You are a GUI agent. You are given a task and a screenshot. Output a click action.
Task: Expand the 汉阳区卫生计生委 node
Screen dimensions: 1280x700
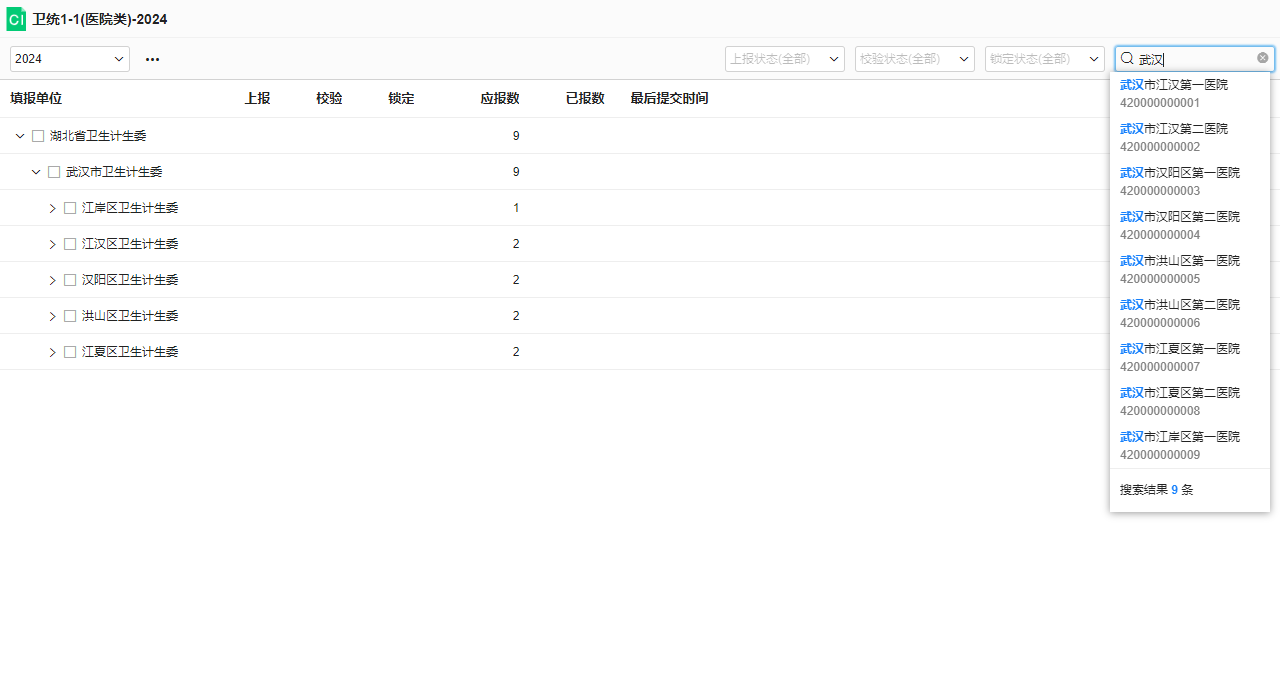[53, 280]
